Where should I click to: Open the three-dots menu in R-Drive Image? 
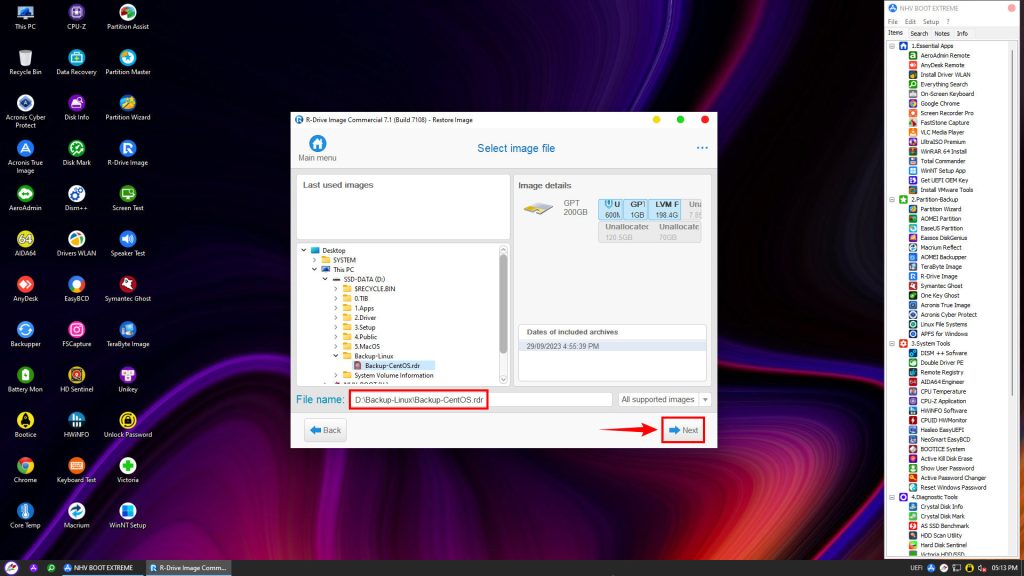point(702,148)
